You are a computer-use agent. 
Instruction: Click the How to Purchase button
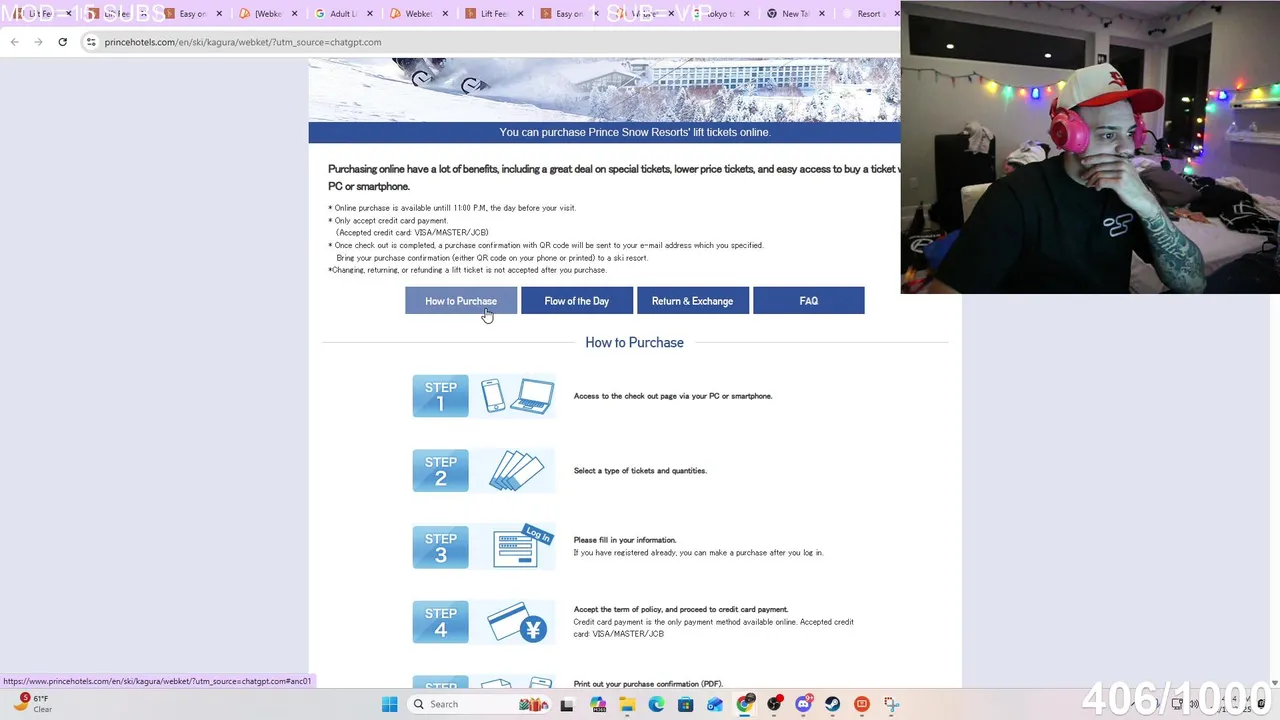tap(461, 301)
